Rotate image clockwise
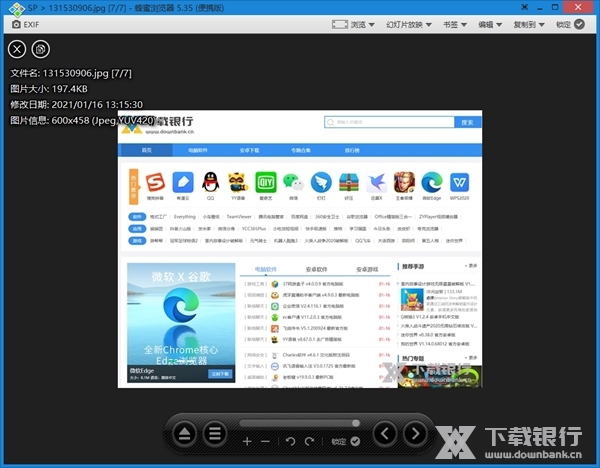This screenshot has width=600, height=468. (x=310, y=441)
